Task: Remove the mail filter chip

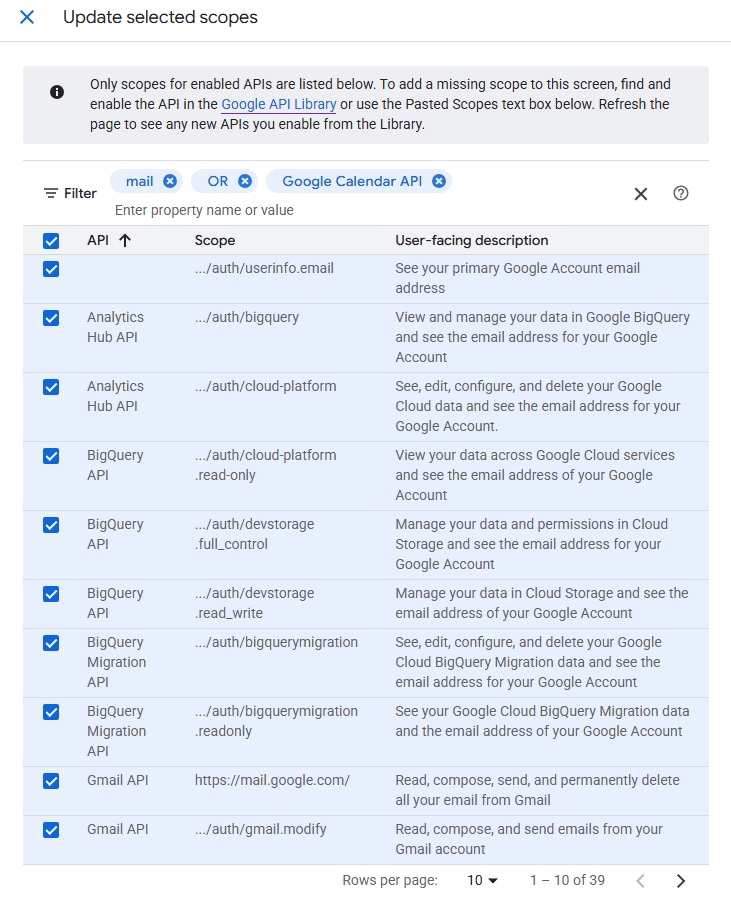Action: click(169, 181)
